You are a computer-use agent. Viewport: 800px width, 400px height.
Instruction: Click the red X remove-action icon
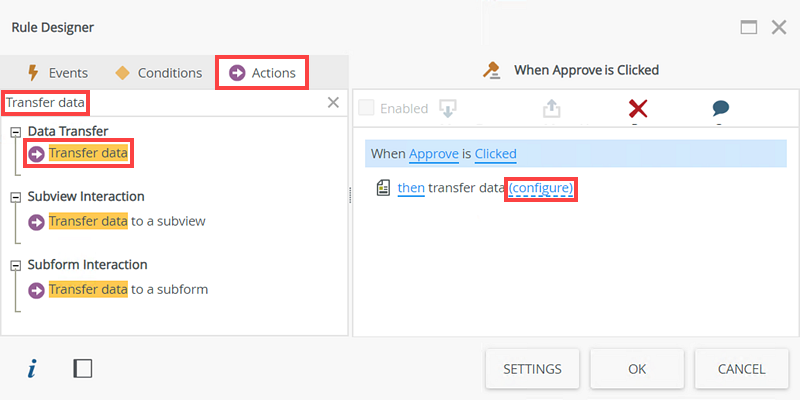636,108
